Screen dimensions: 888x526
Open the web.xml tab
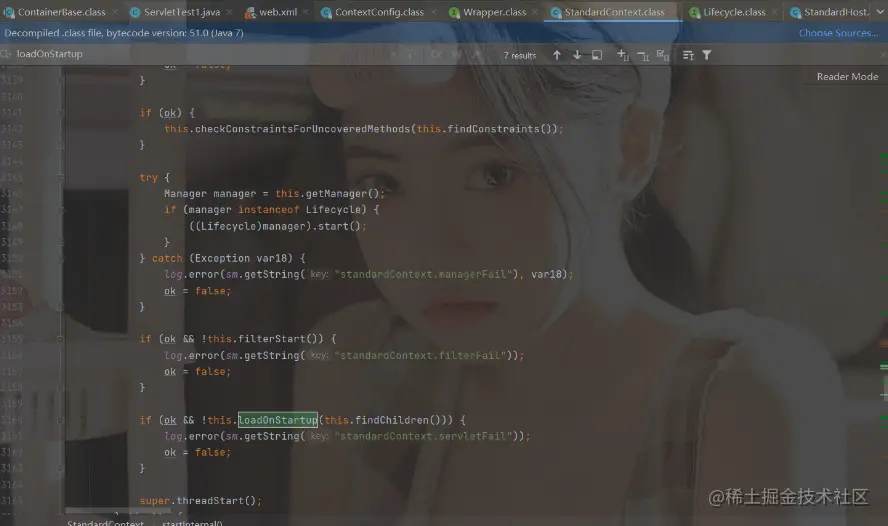coord(278,12)
